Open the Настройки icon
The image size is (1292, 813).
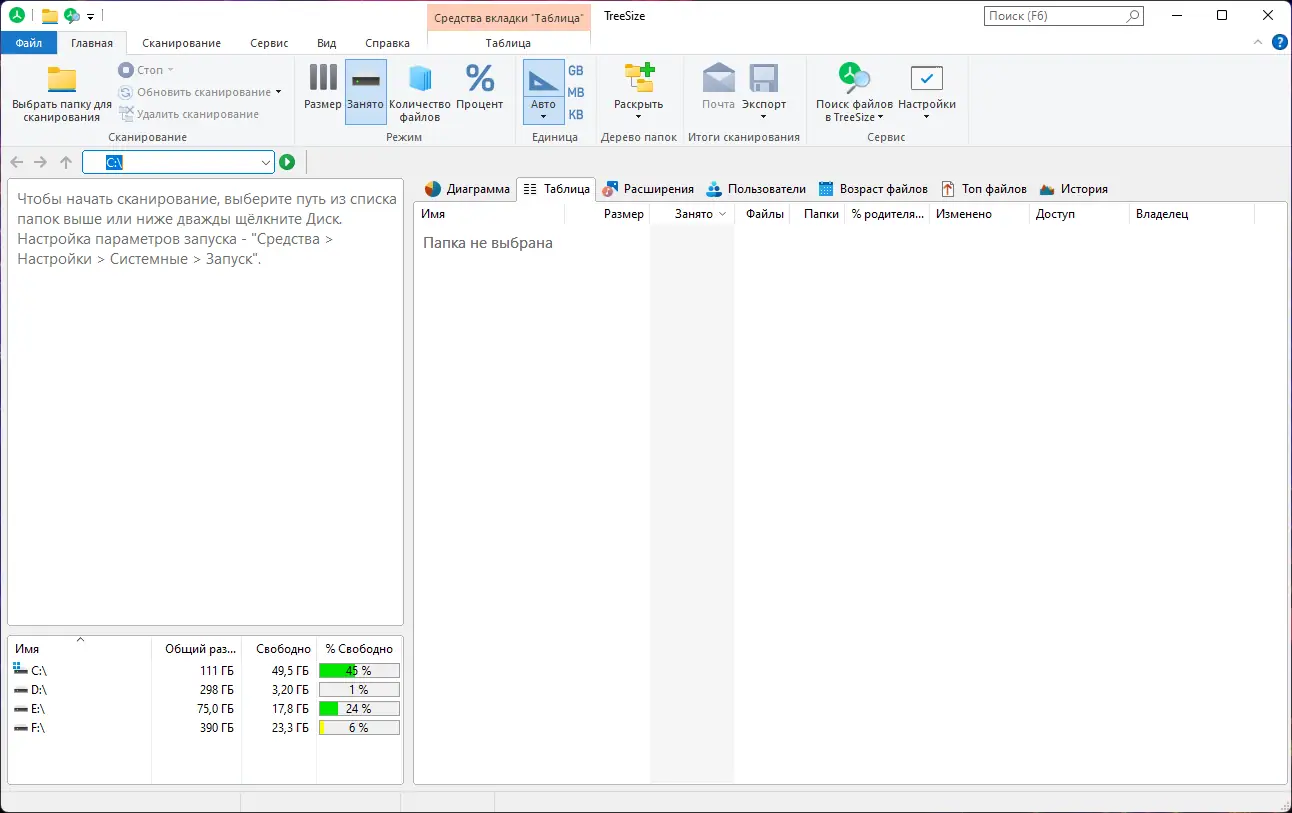[926, 90]
